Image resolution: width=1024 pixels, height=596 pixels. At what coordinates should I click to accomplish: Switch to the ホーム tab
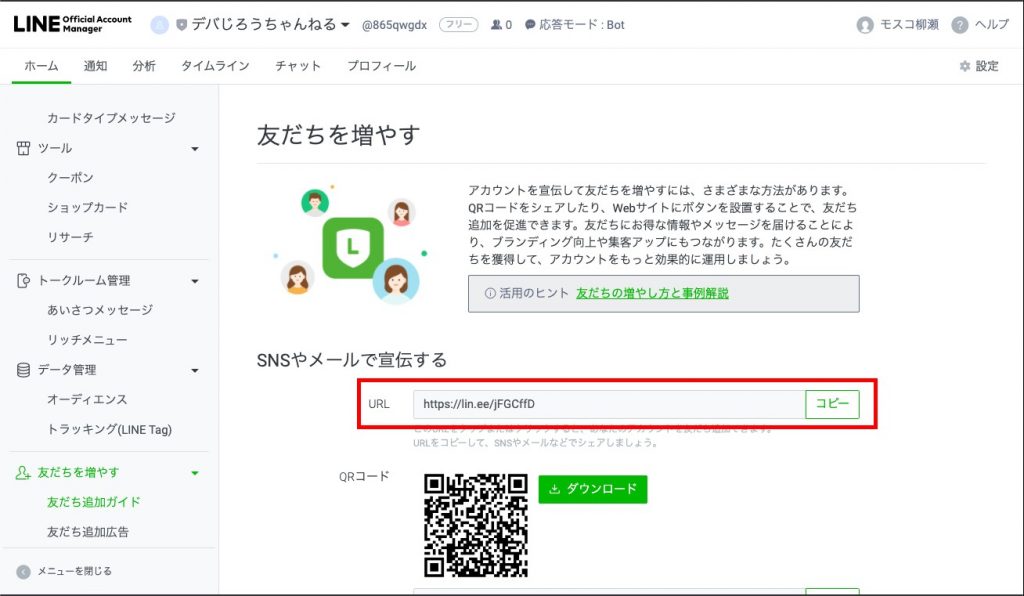[41, 66]
